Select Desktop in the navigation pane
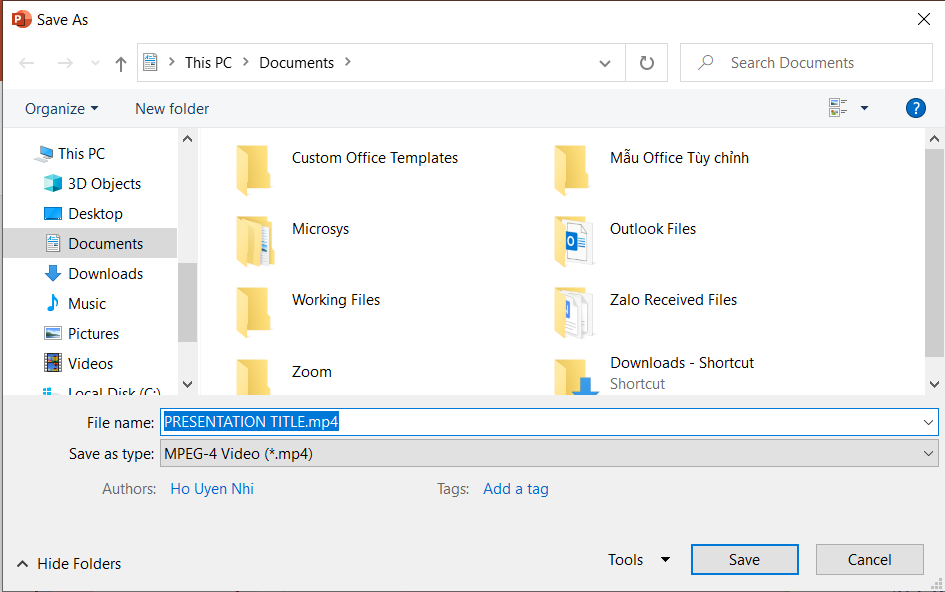Viewport: 945px width, 592px height. [95, 214]
